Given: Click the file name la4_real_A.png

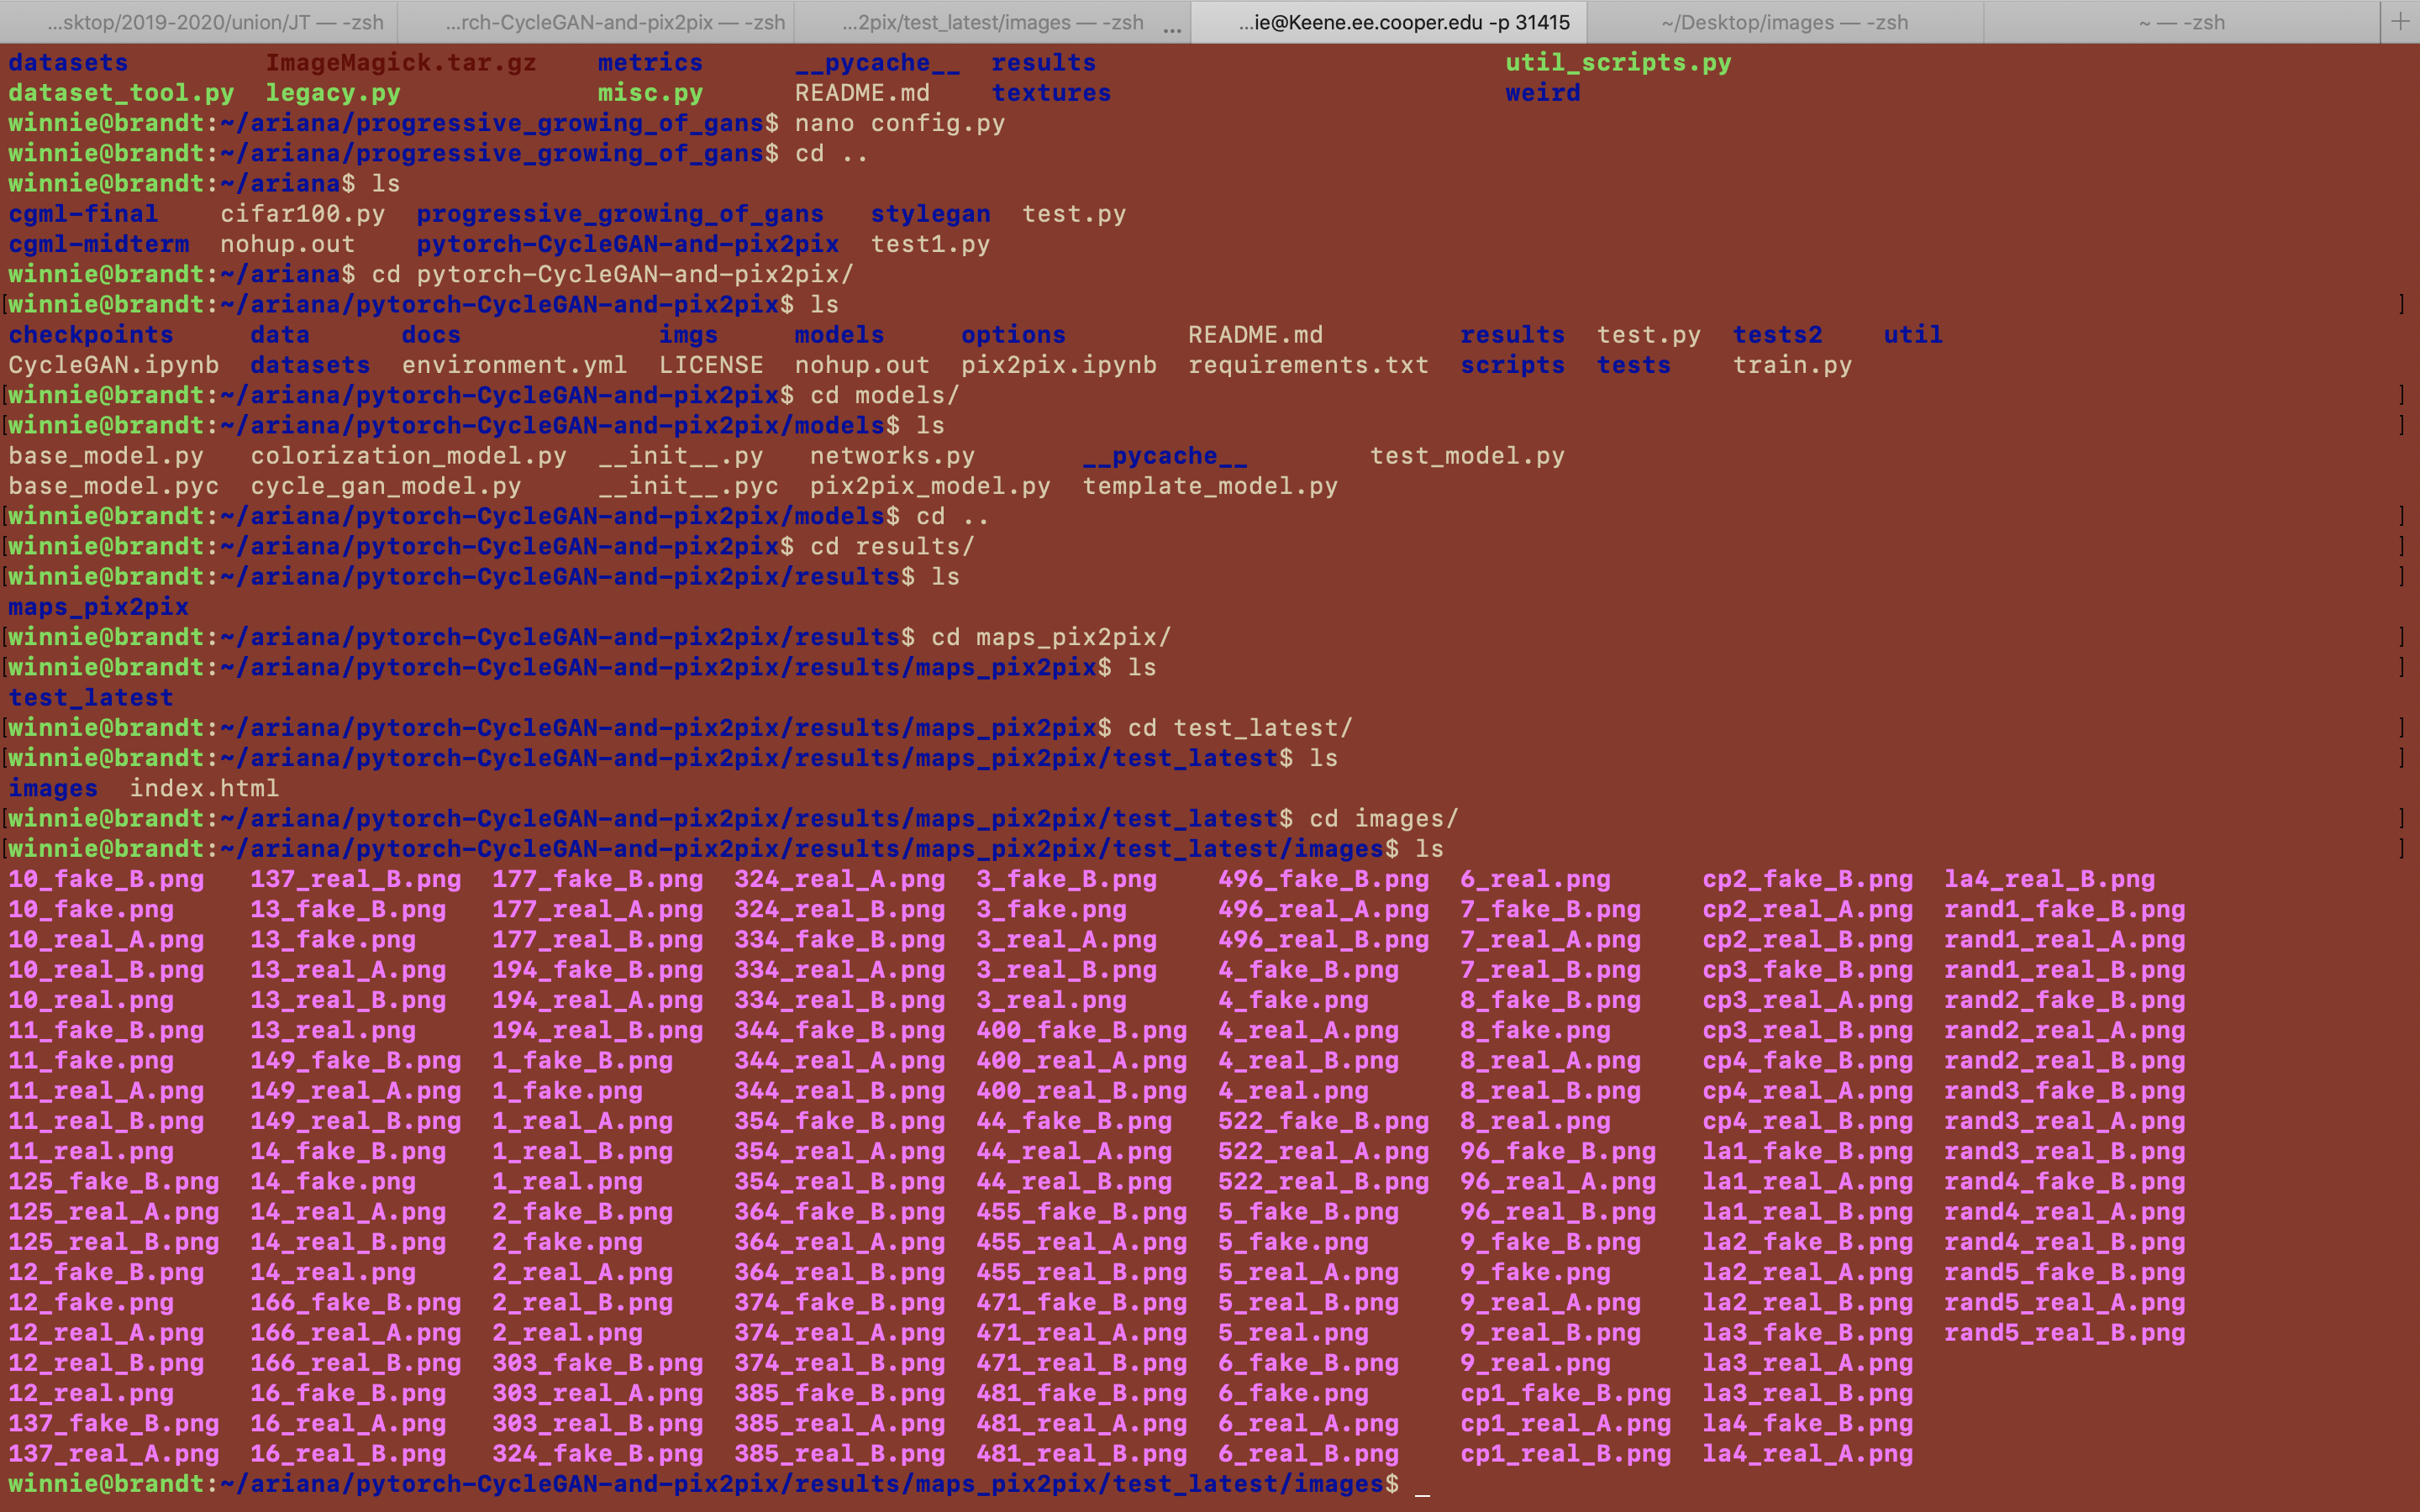Looking at the screenshot, I should click(x=1807, y=1454).
